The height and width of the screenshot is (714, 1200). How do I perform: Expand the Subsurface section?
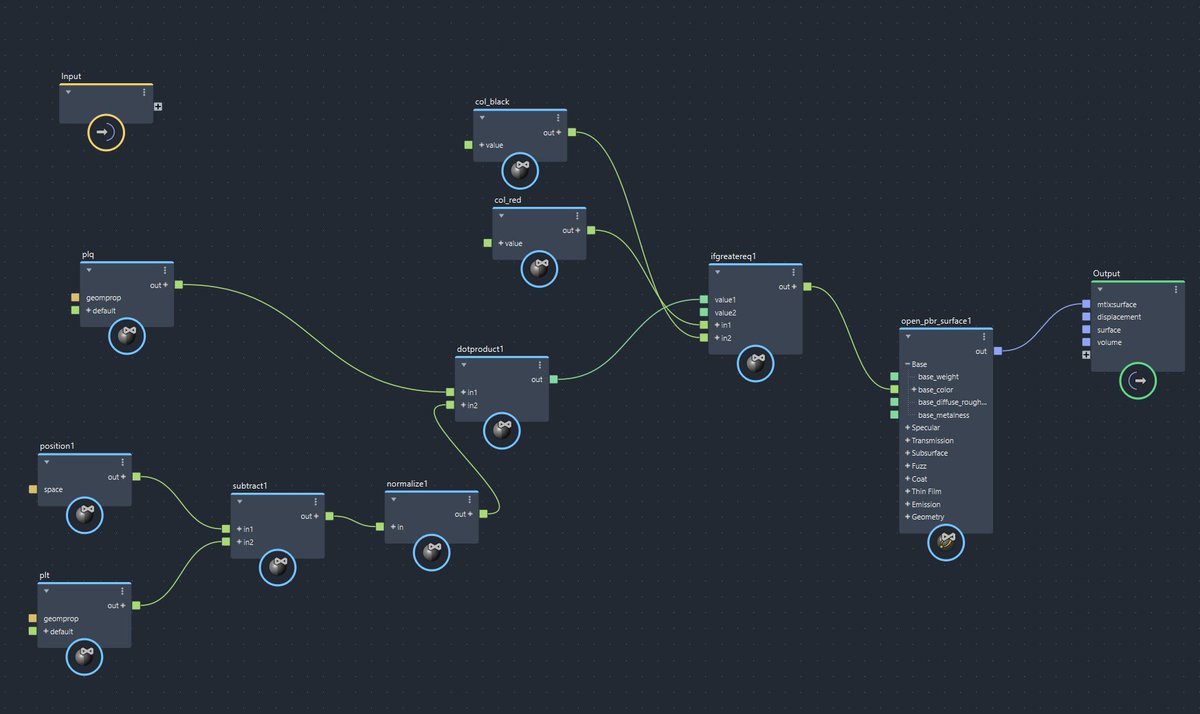[907, 453]
